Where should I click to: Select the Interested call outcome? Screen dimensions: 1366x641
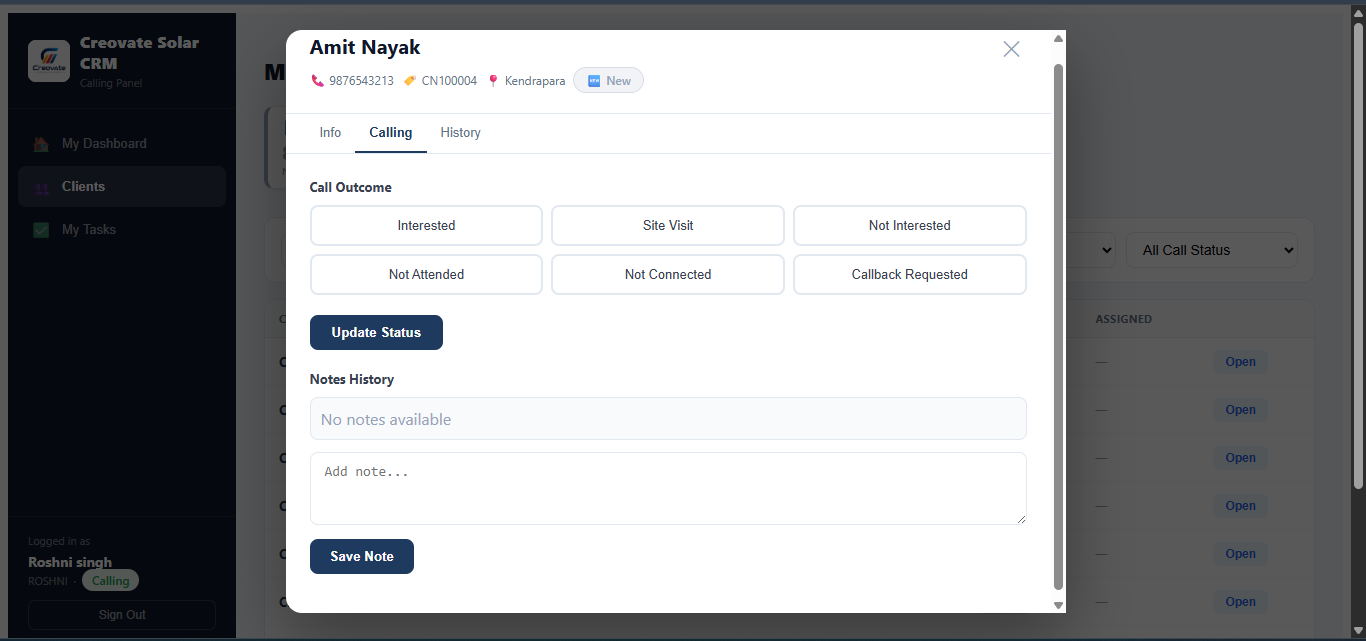pos(426,225)
